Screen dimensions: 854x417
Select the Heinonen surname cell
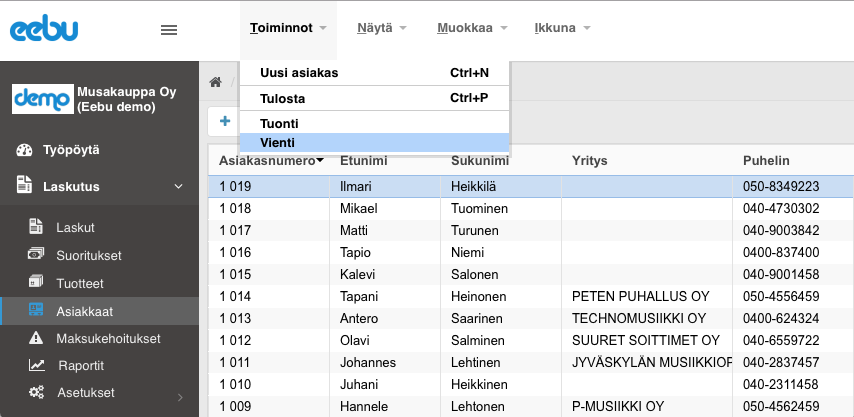tap(501, 297)
